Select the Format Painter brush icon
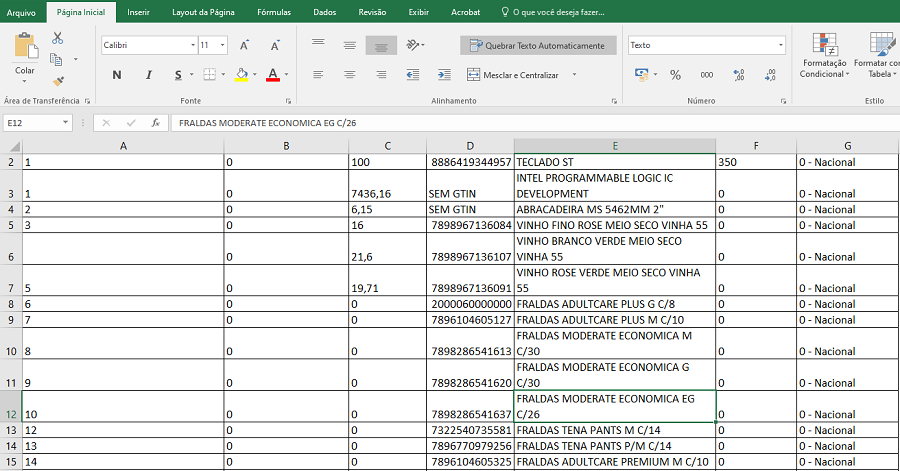Screen dimensions: 900x471 (57, 81)
